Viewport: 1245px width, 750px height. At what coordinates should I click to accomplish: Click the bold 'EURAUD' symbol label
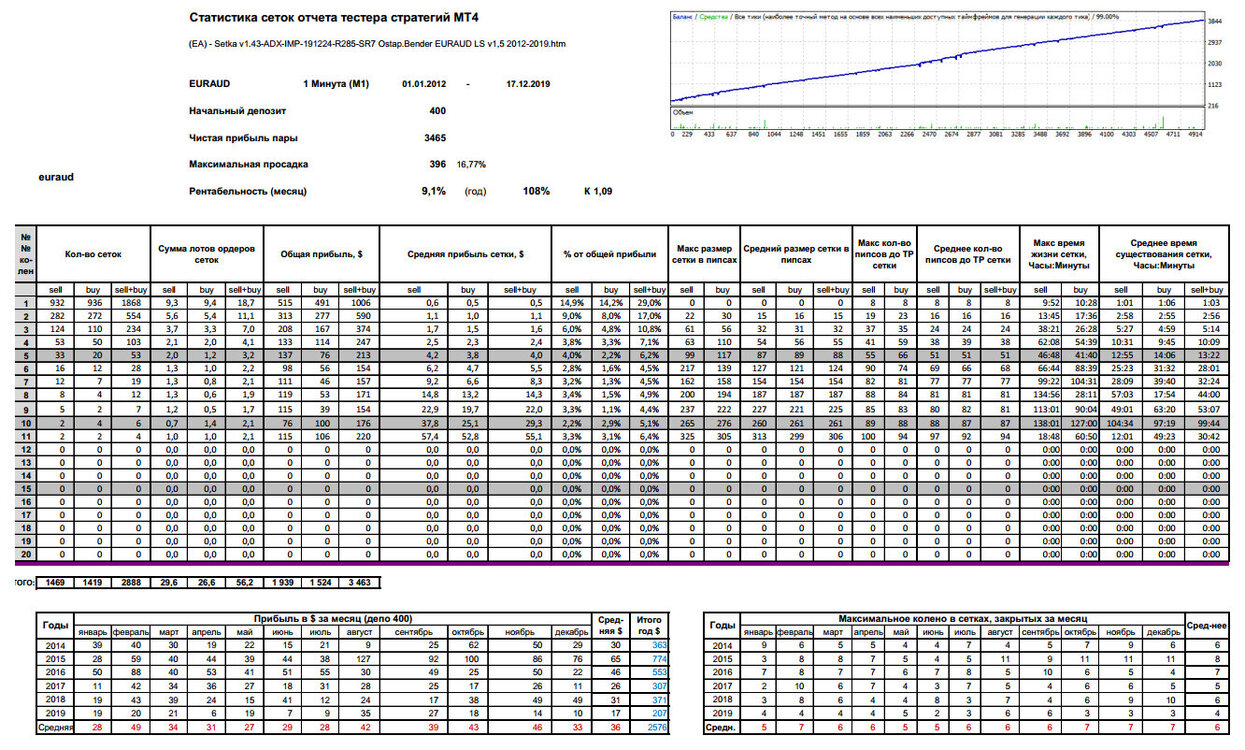[x=209, y=85]
